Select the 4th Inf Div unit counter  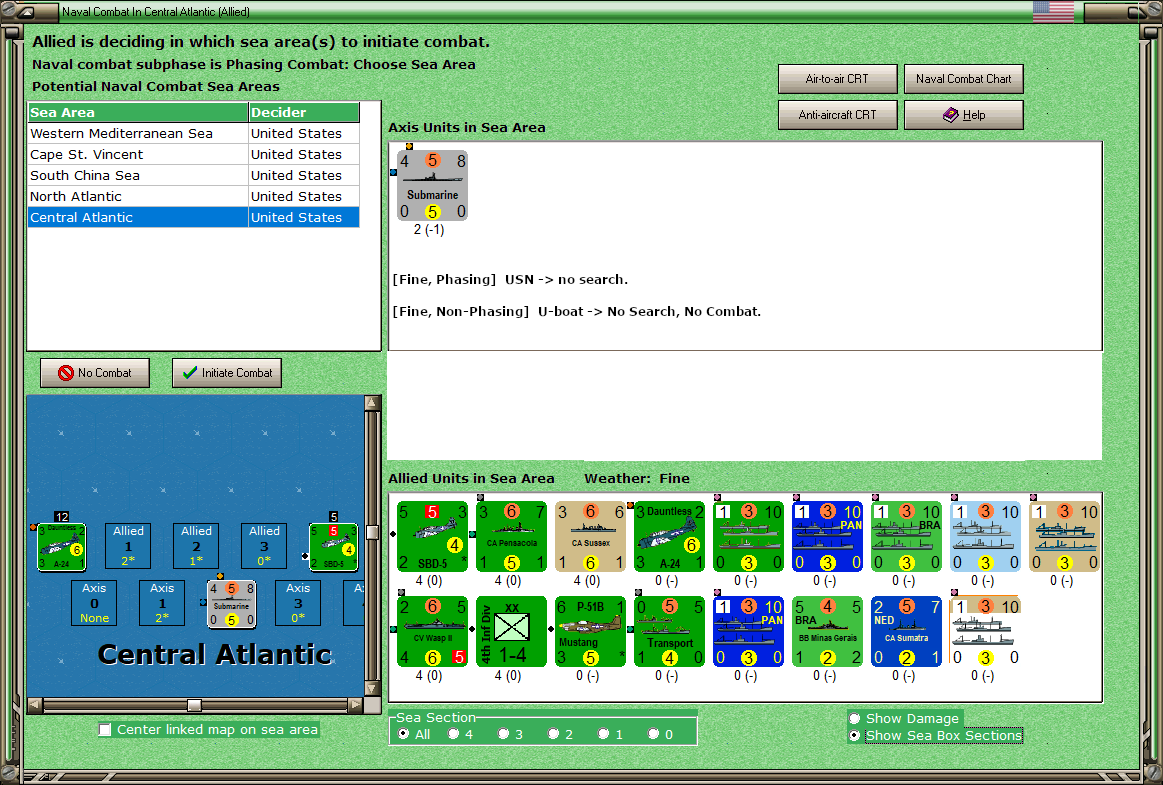point(512,631)
